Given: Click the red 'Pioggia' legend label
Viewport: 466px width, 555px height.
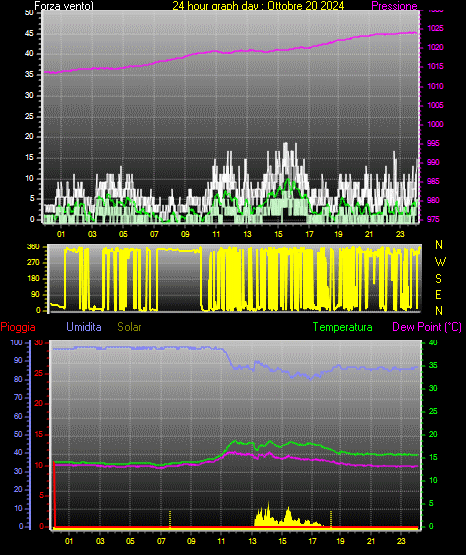Looking at the screenshot, I should click(x=18, y=327).
